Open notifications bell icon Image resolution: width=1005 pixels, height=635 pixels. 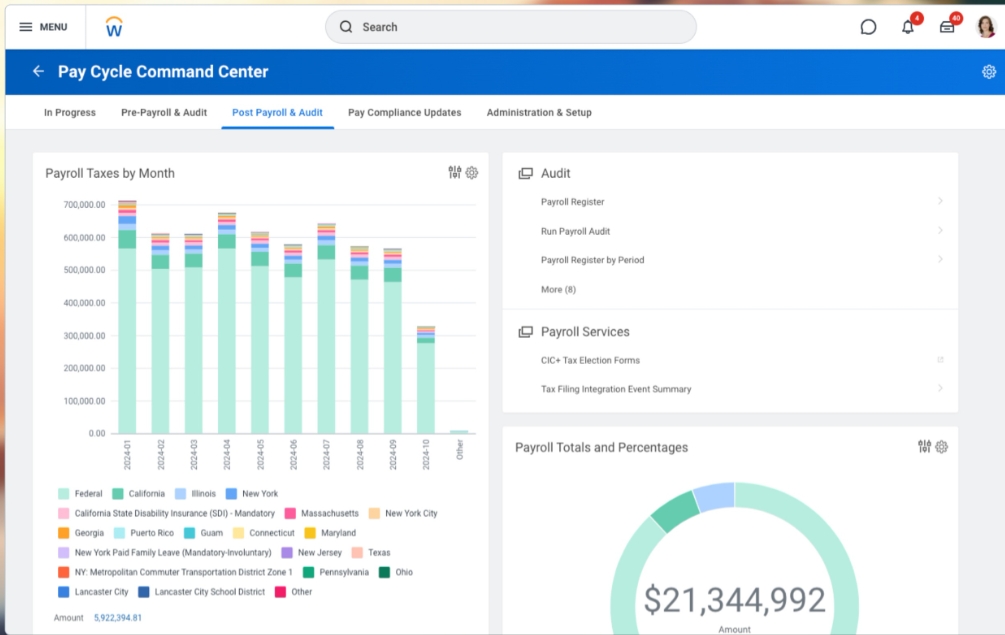coord(908,27)
